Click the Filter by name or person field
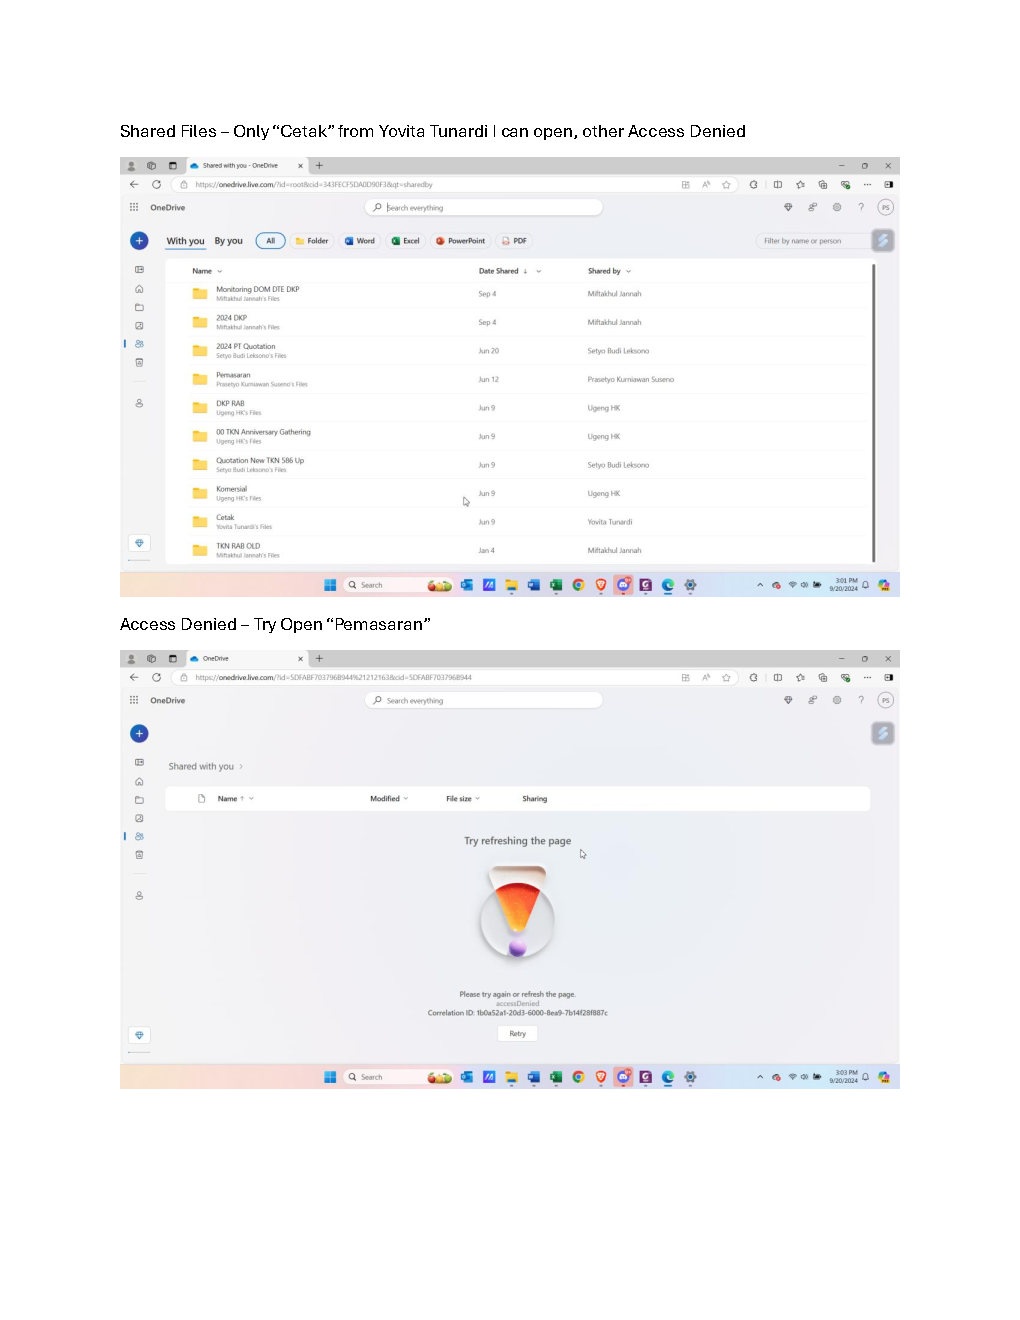Screen dimensions: 1020x1320 point(813,241)
